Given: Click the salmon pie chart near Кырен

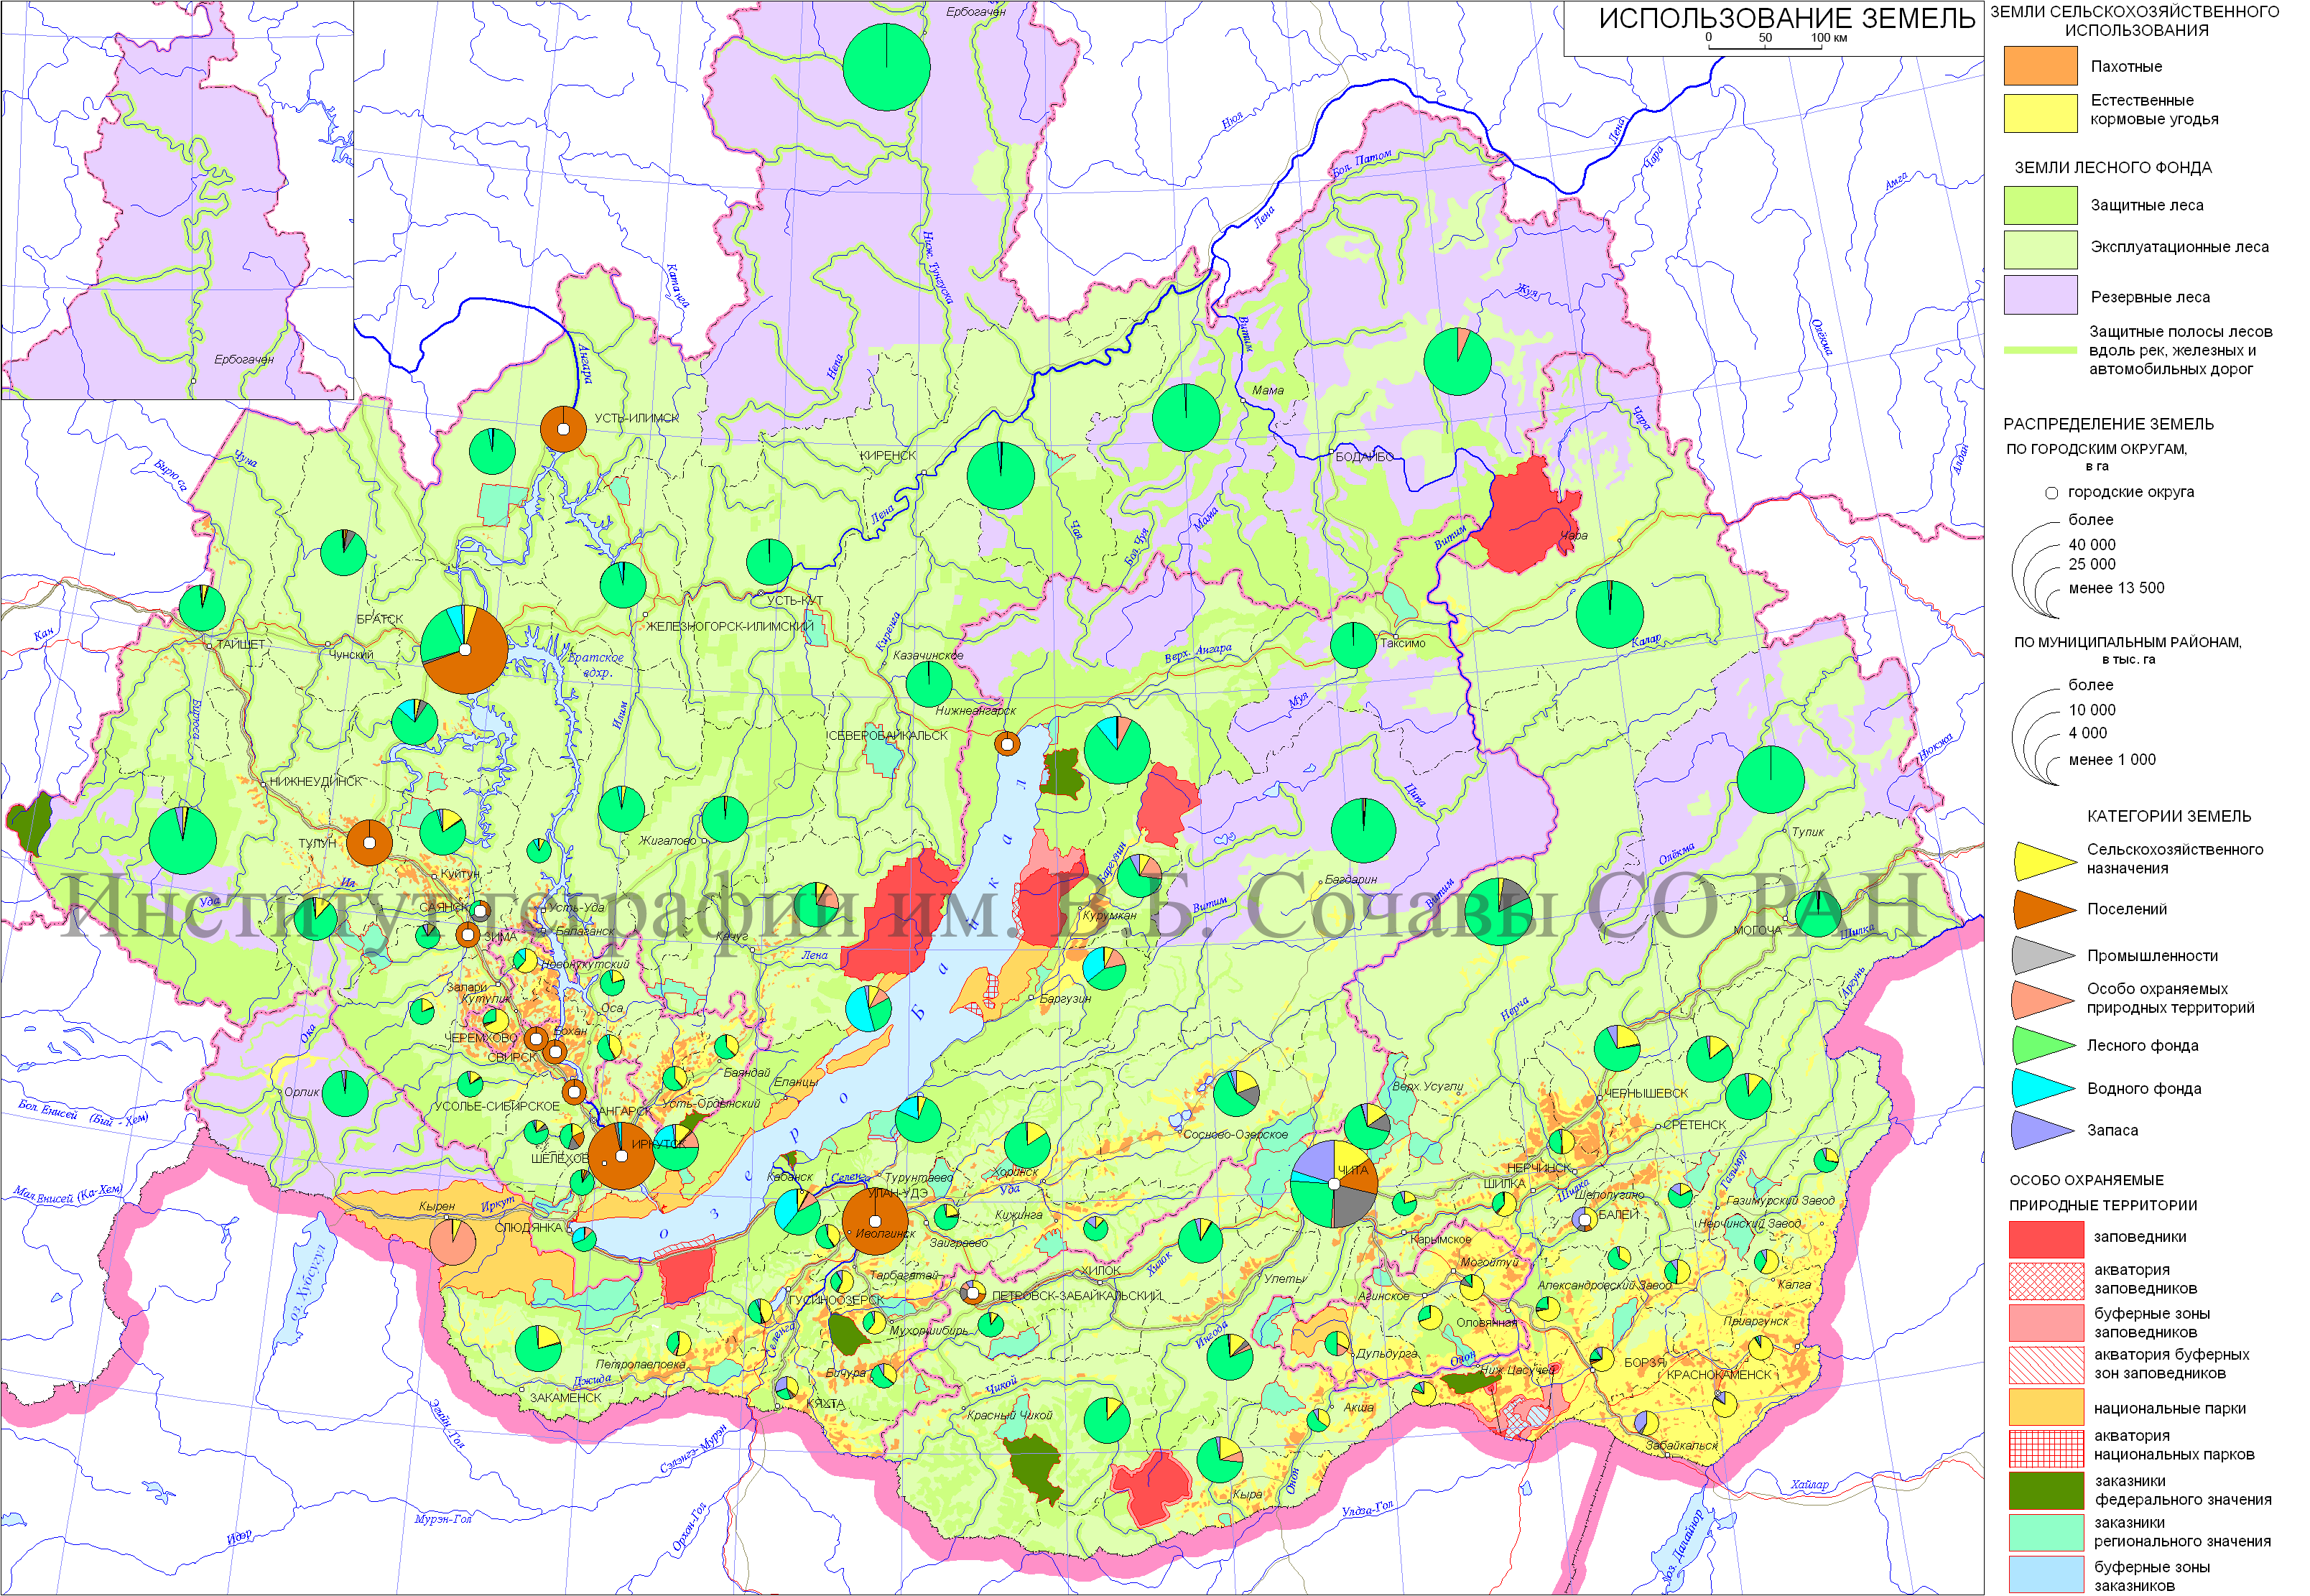Looking at the screenshot, I should [x=453, y=1241].
